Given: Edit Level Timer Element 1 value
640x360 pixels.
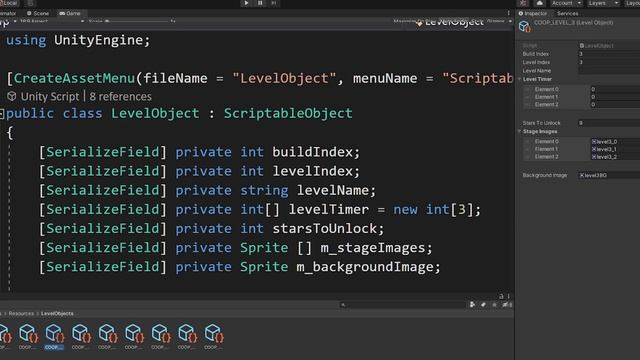Looking at the screenshot, I should (615, 97).
